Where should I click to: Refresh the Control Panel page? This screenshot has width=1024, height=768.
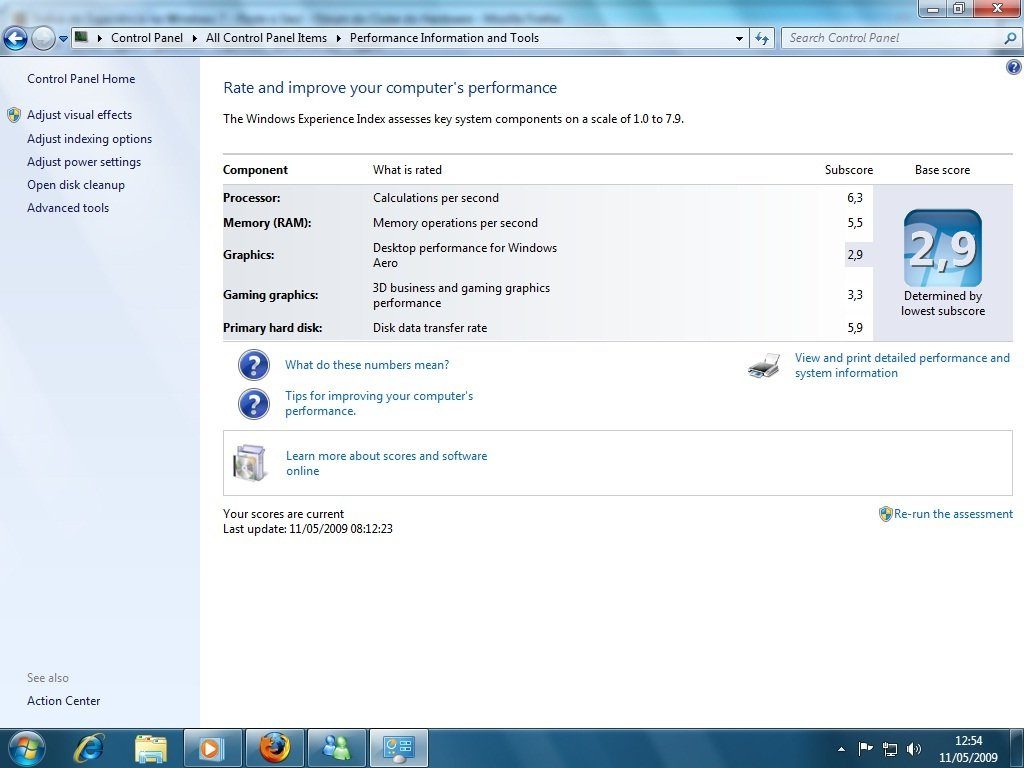tap(761, 39)
